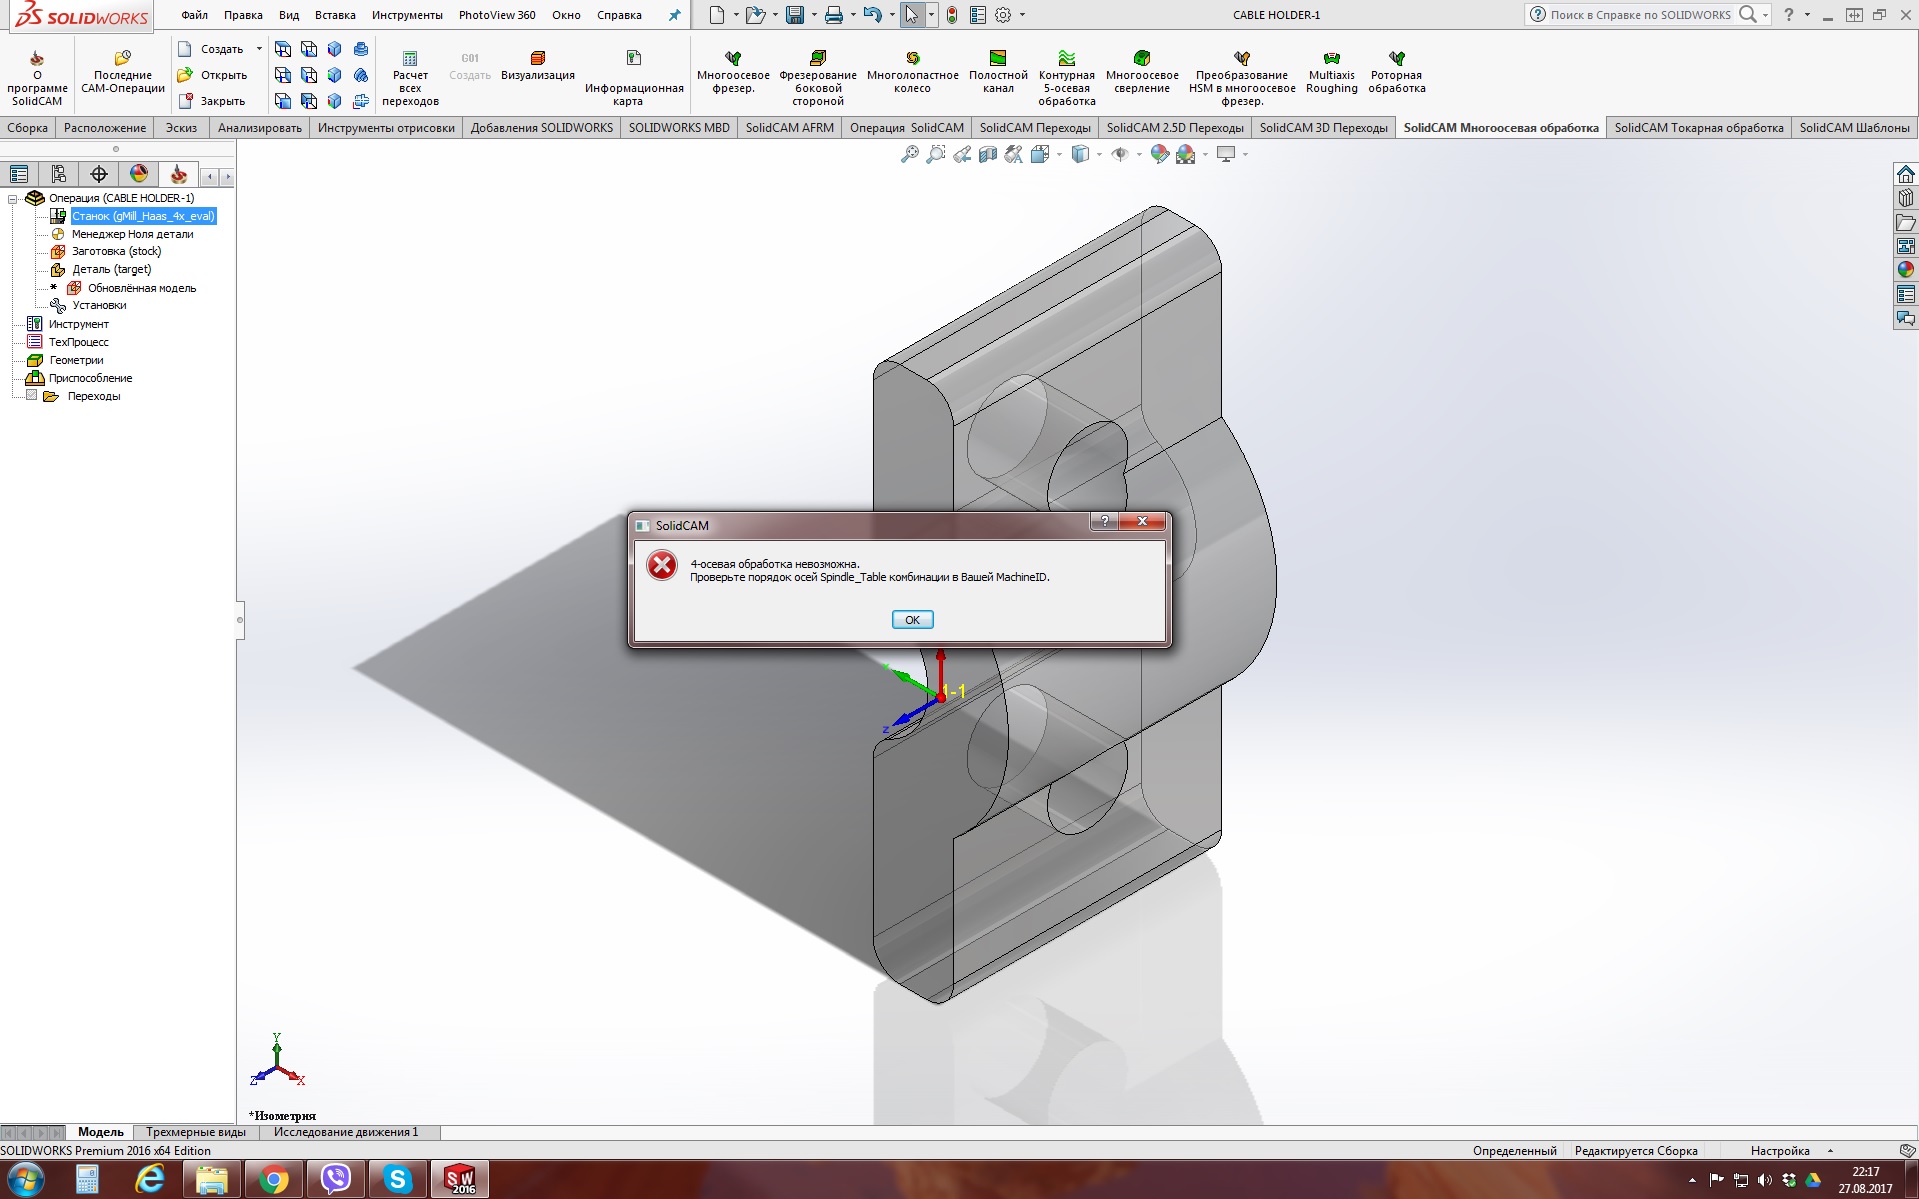Viewport: 1919px width, 1199px height.
Task: Click the Создать button in ribbon
Action: 211,49
